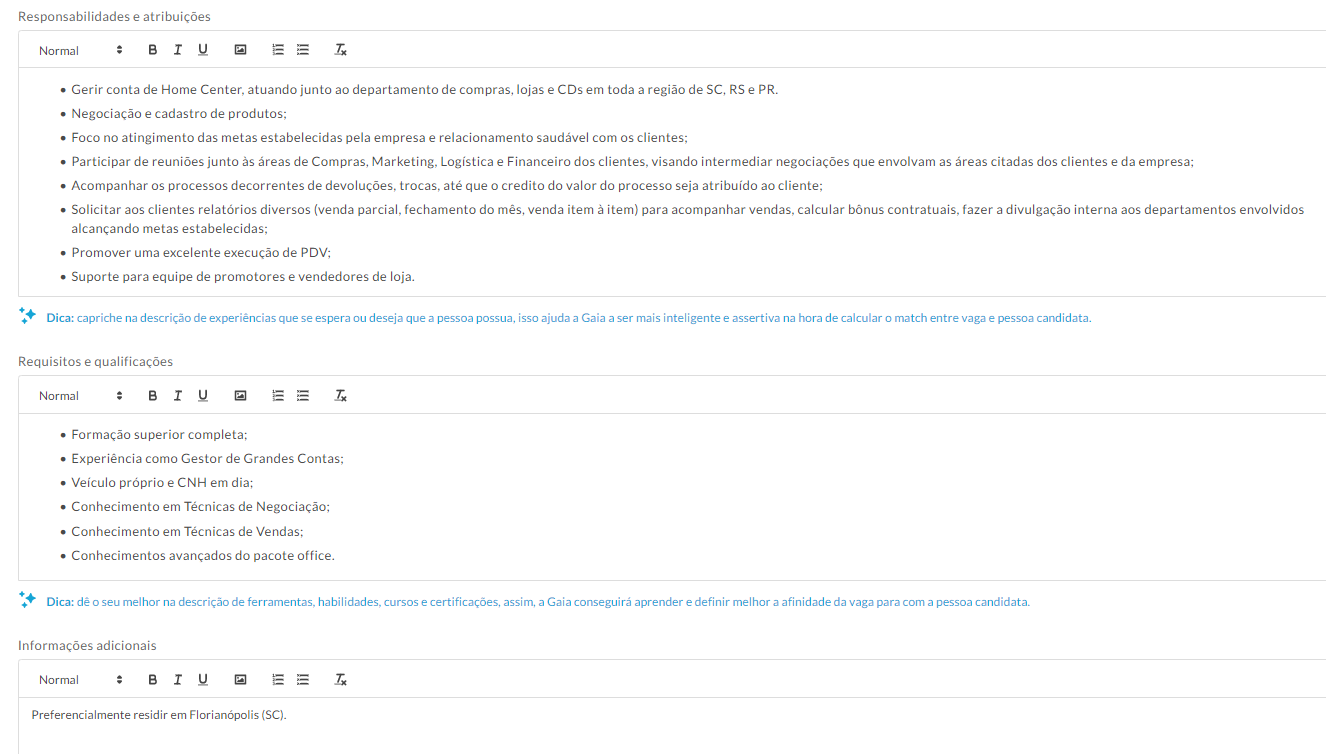Place cursor on 'Negociação e cadastro de produtos' line
This screenshot has width=1326, height=754.
(179, 114)
